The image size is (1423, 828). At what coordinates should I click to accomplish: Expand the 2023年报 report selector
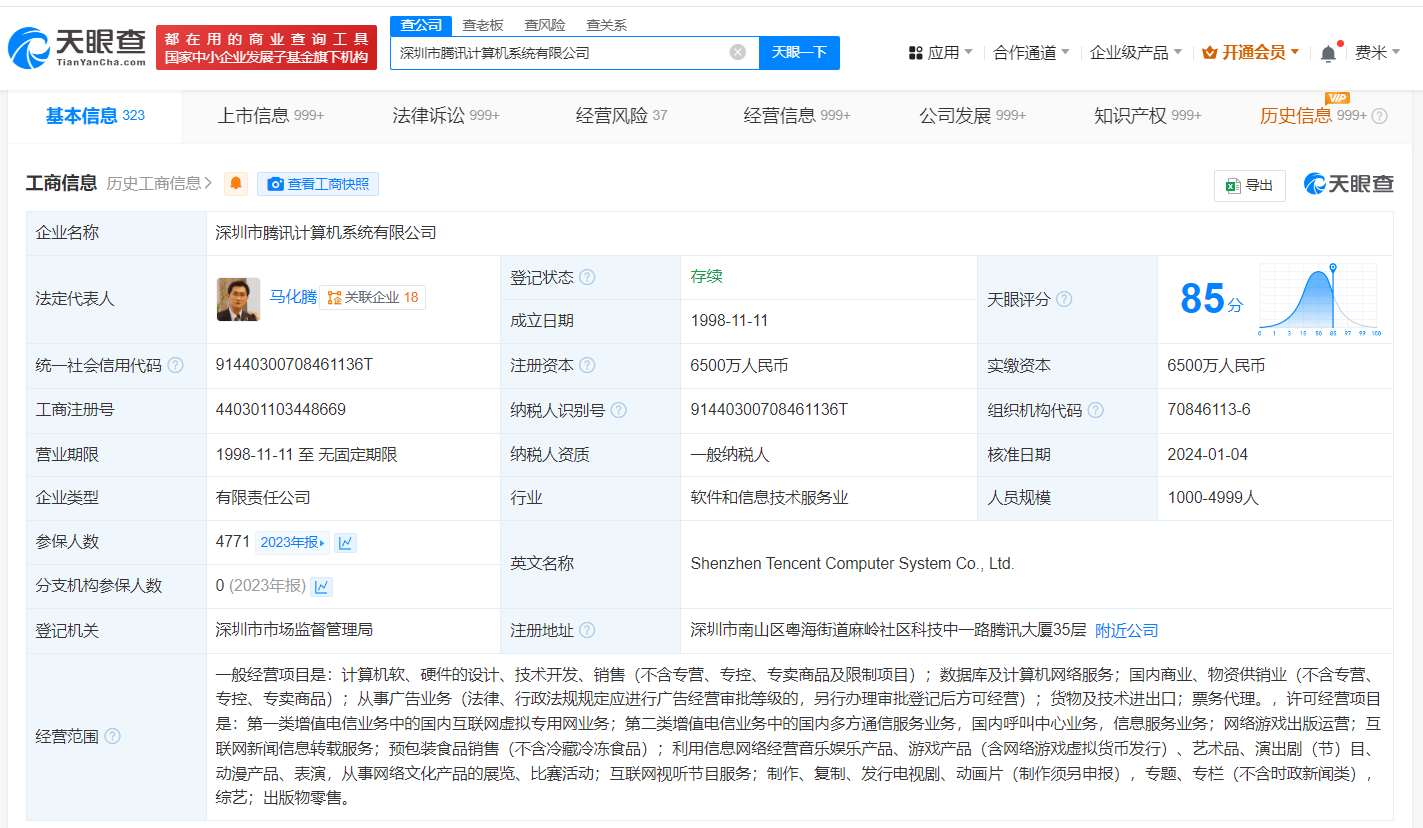(293, 543)
